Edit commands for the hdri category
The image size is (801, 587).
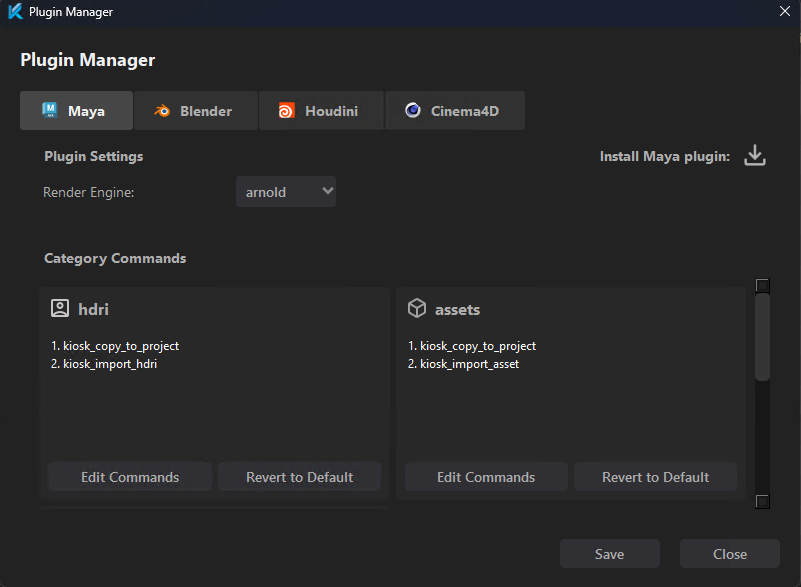pos(129,477)
